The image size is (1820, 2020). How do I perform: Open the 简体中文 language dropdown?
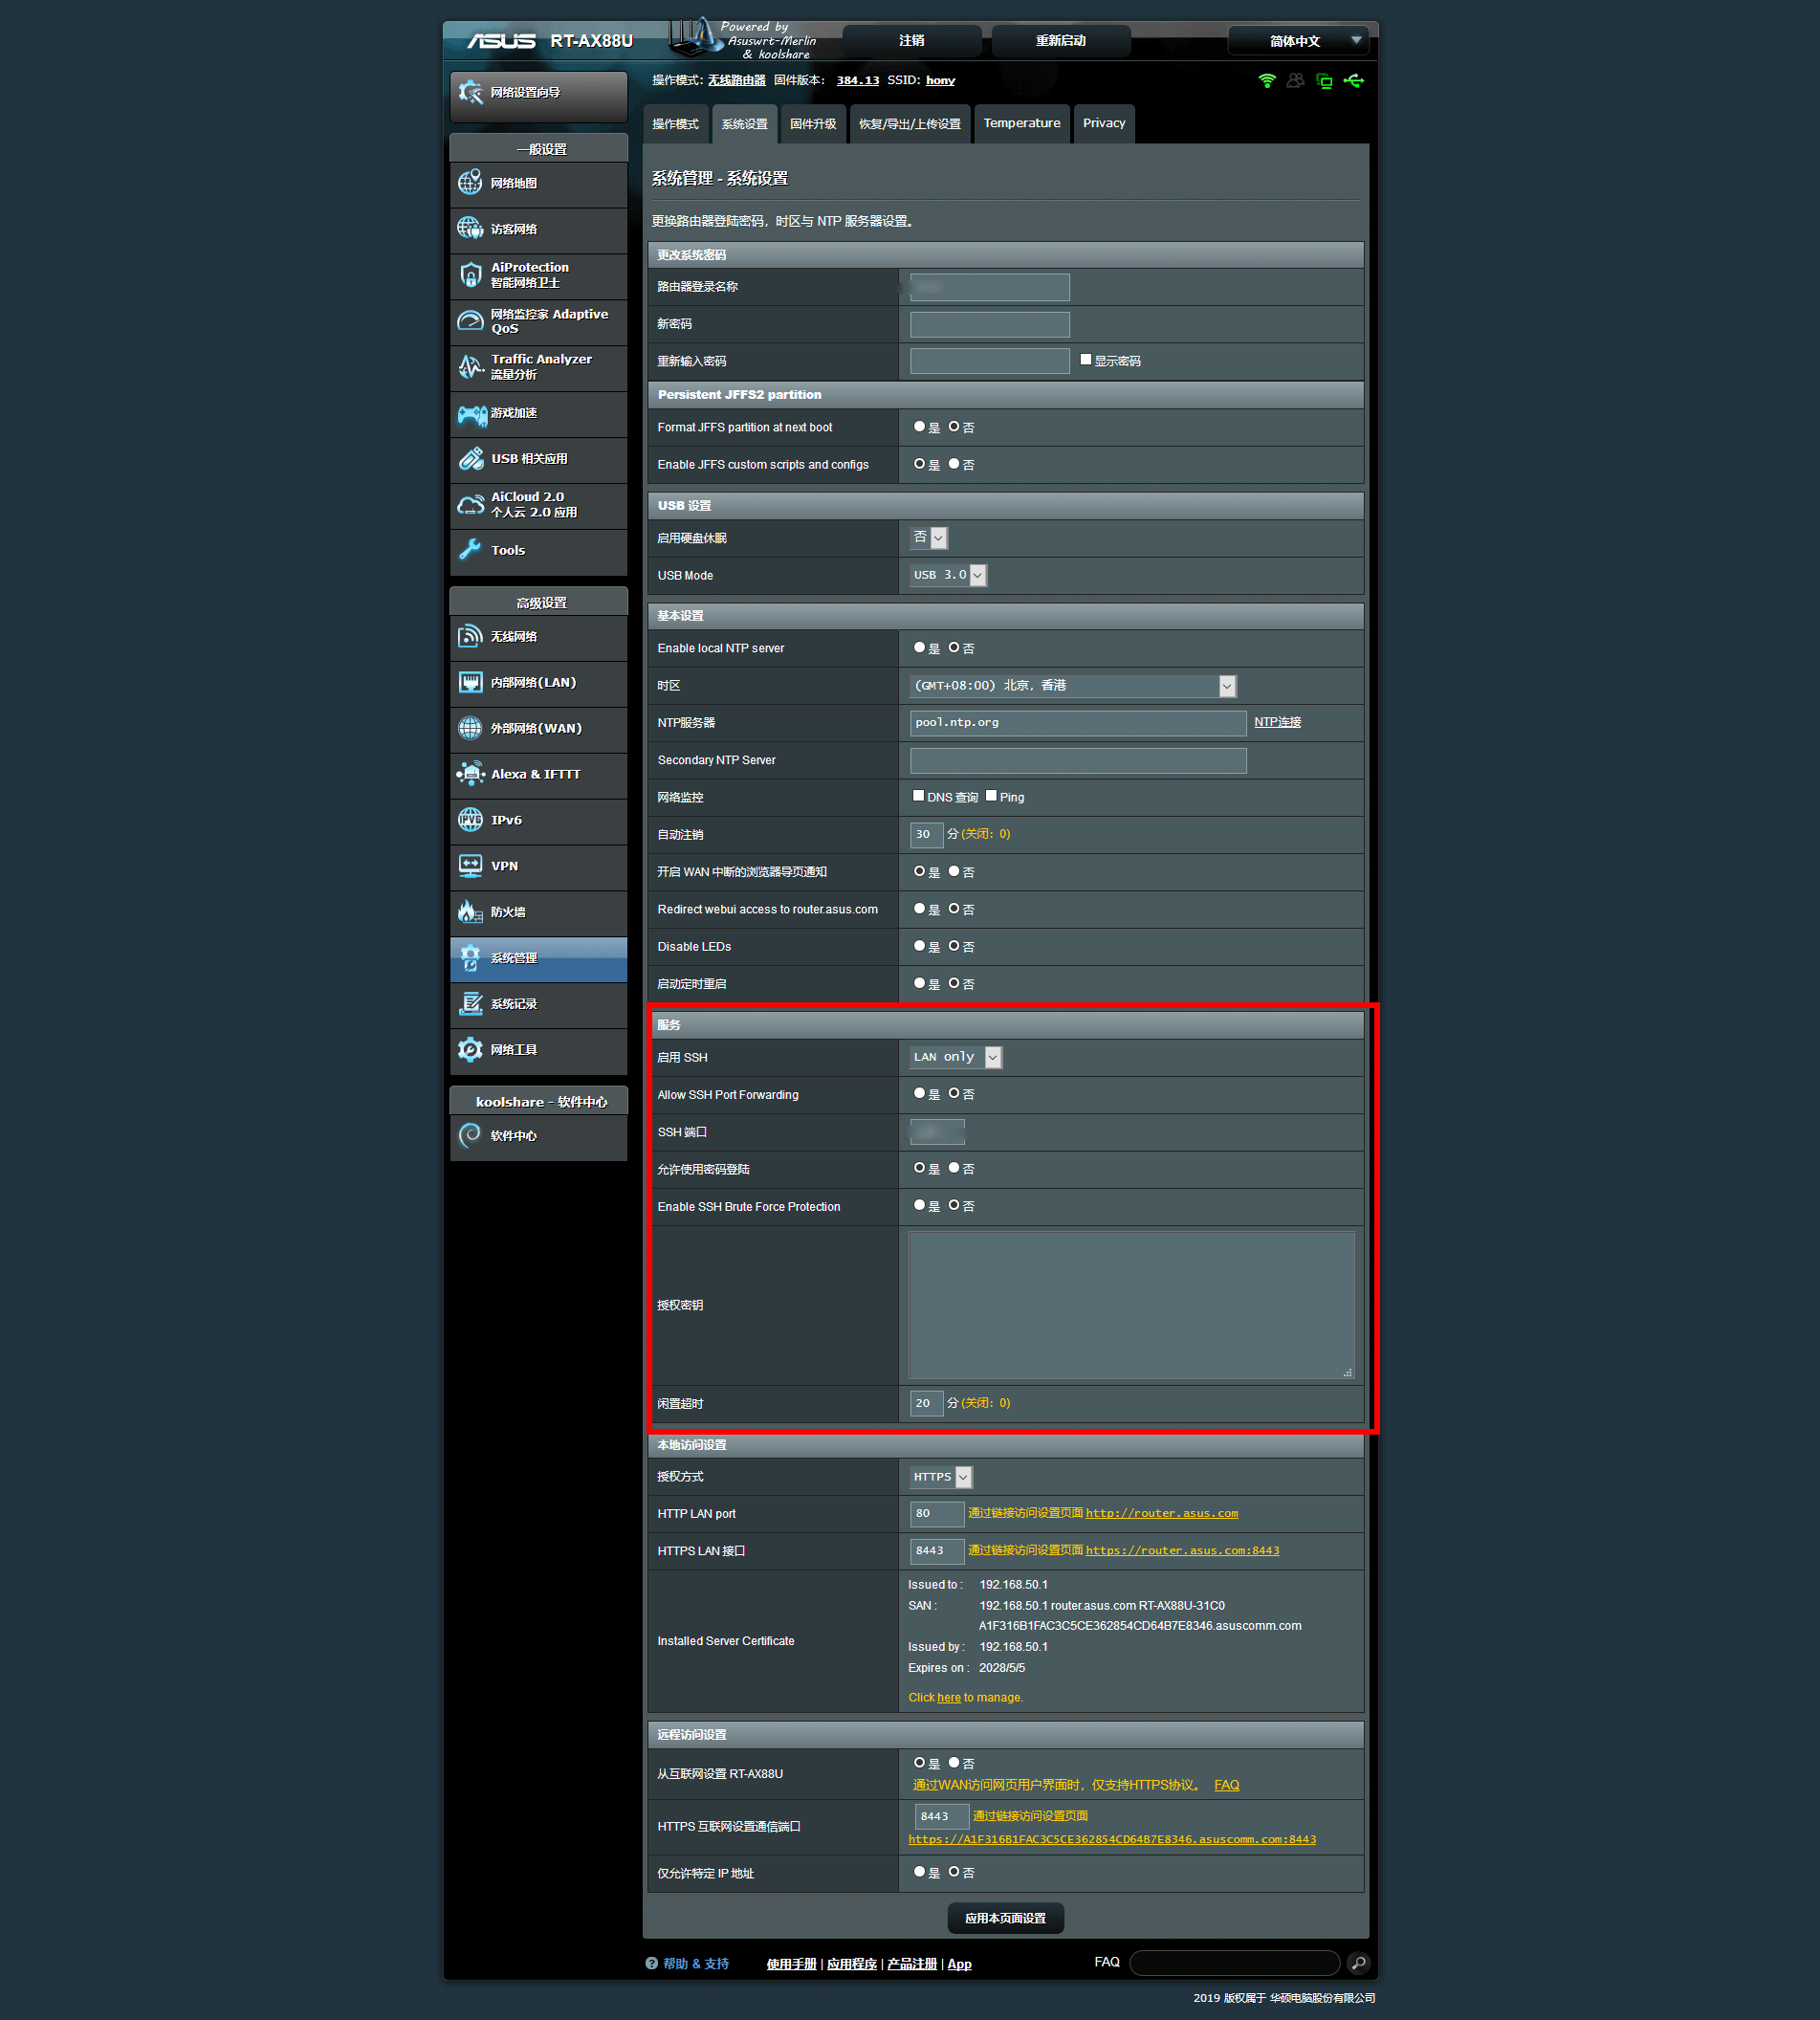point(1298,41)
